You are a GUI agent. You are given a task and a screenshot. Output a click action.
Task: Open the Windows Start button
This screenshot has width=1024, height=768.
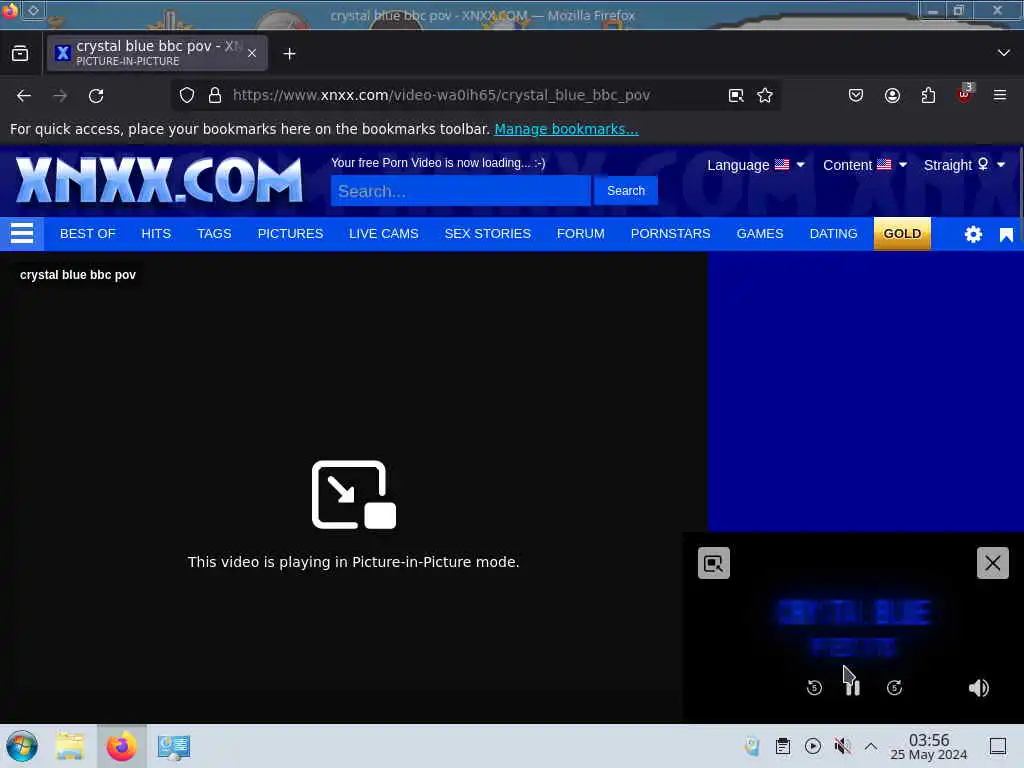coord(22,746)
